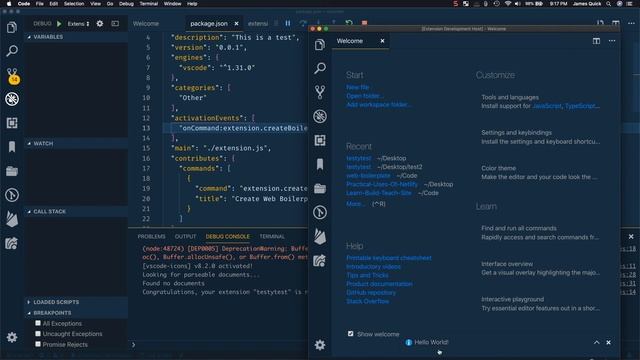Open launch configuration gear in Debug toolbar
This screenshot has height=360, width=640.
tap(100, 24)
